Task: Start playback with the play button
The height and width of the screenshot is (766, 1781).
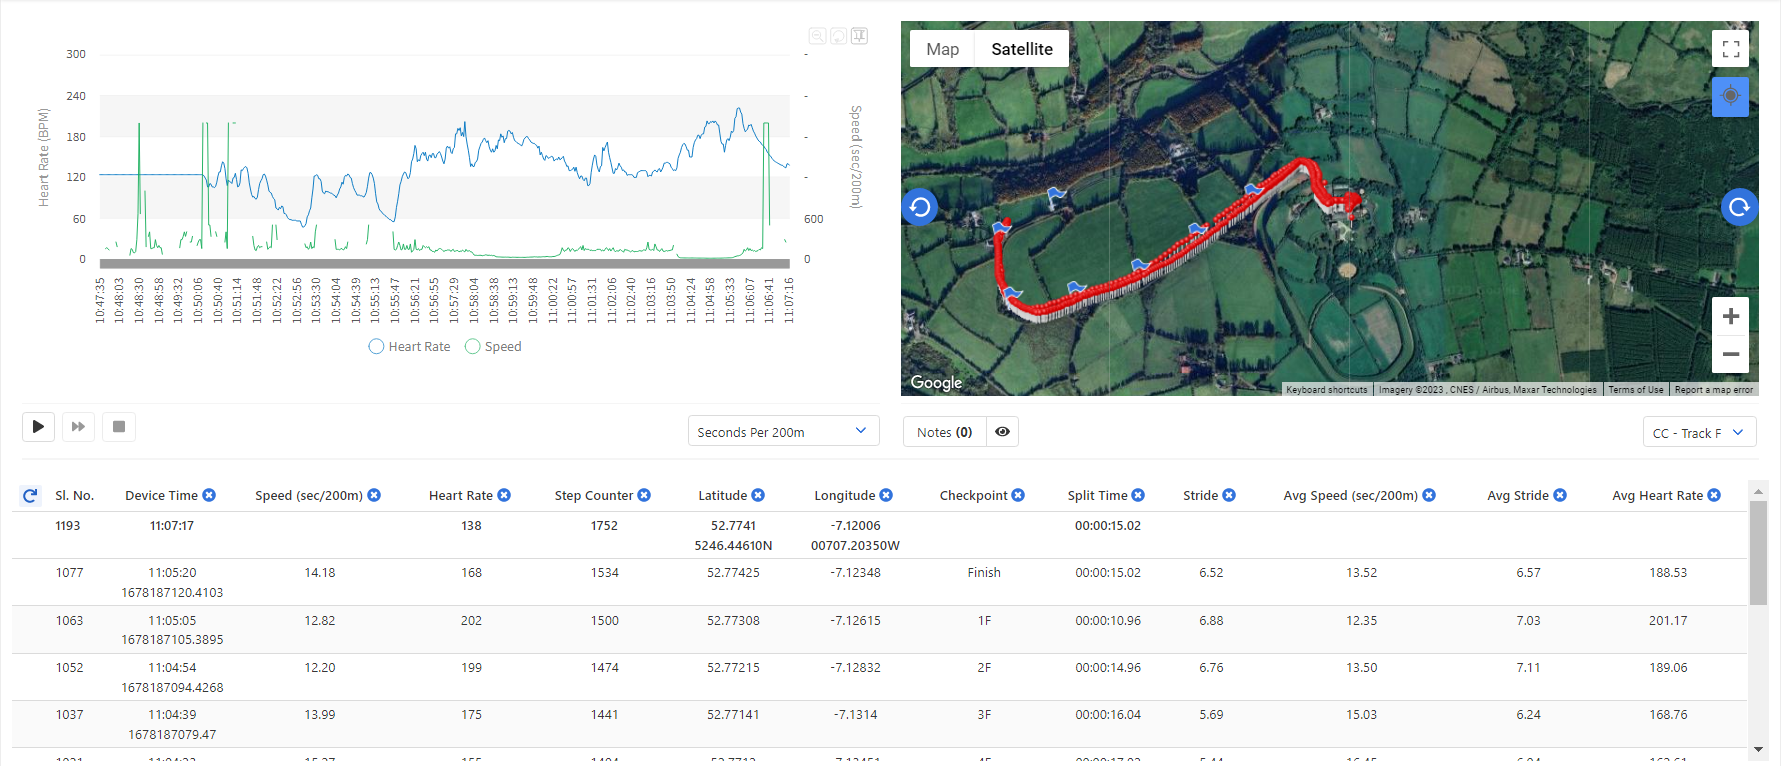Action: [38, 427]
